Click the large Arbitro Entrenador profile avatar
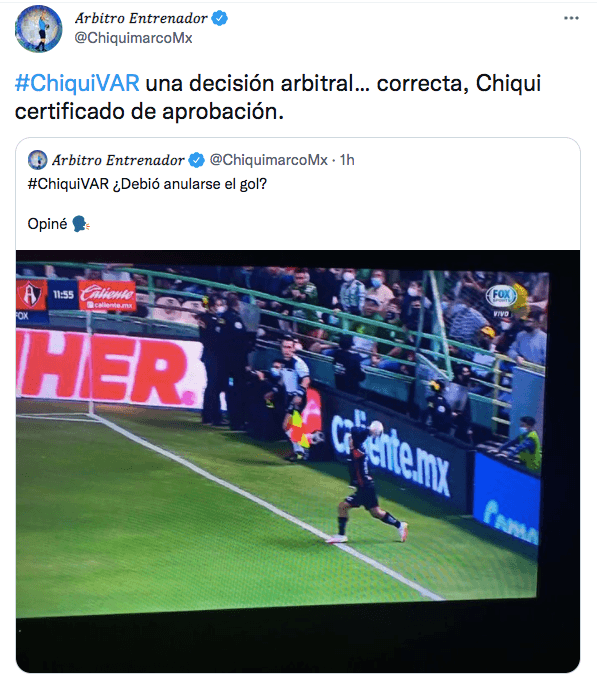Screen dimensions: 597x683 pos(39,29)
